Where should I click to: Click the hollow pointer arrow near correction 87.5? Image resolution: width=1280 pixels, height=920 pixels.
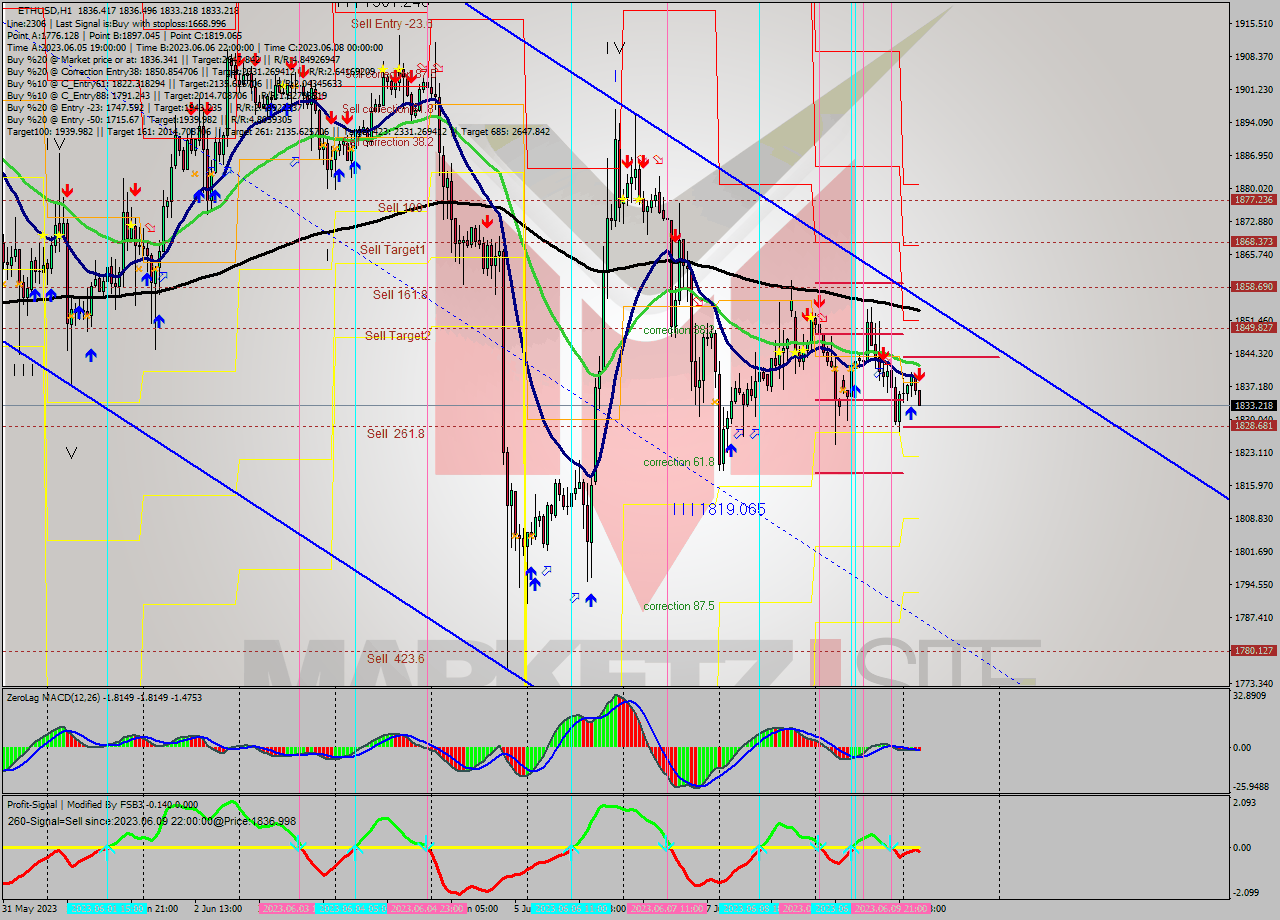click(575, 597)
